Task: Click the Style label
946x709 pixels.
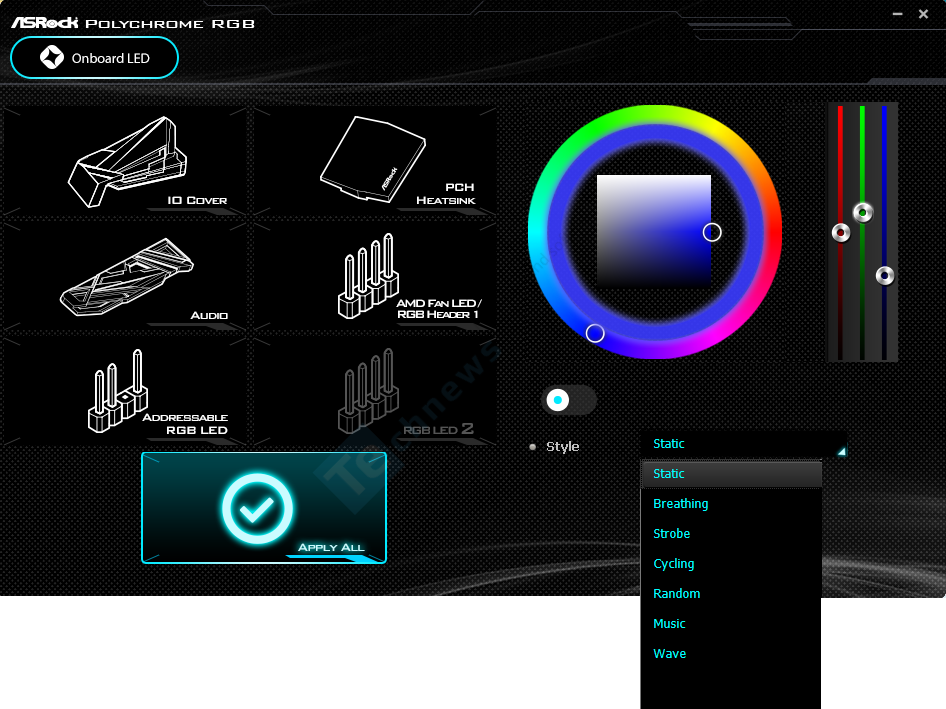Action: [x=562, y=447]
